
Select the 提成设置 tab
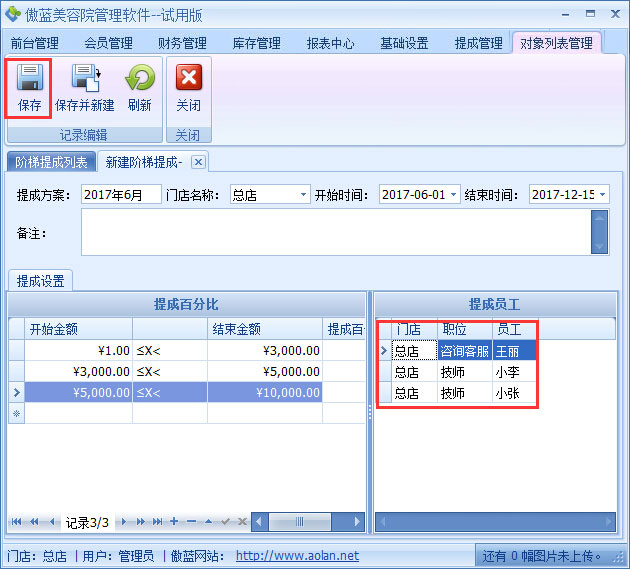tap(41, 280)
